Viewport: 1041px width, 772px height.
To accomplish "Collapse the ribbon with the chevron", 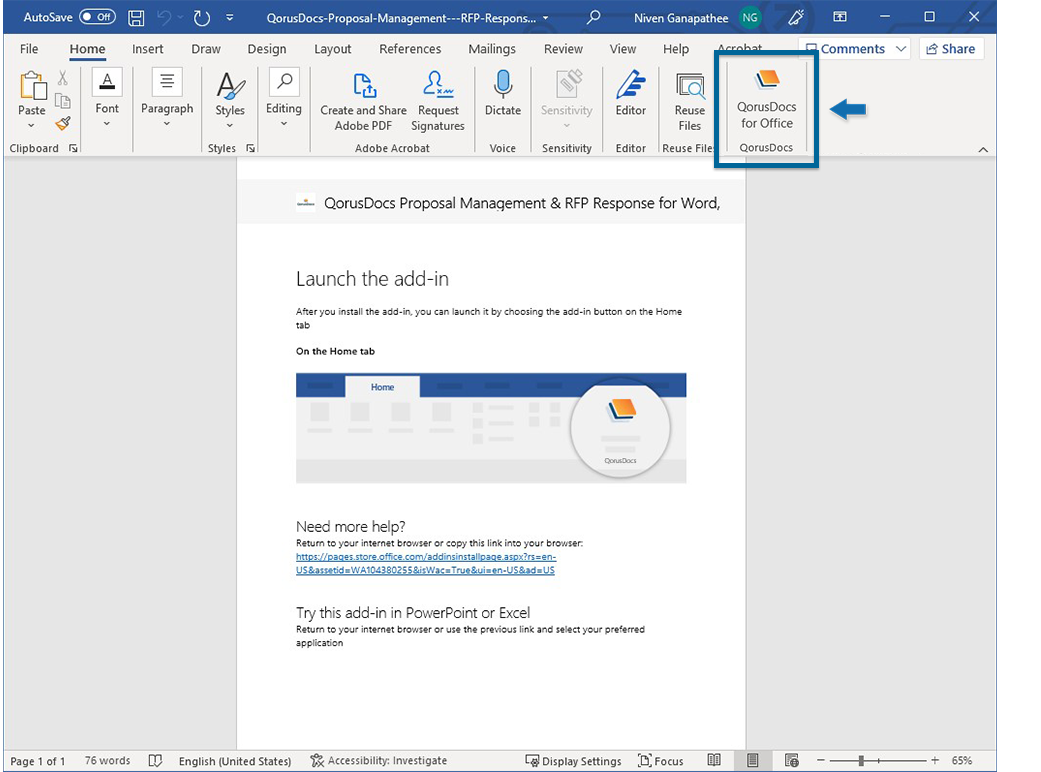I will (x=983, y=149).
